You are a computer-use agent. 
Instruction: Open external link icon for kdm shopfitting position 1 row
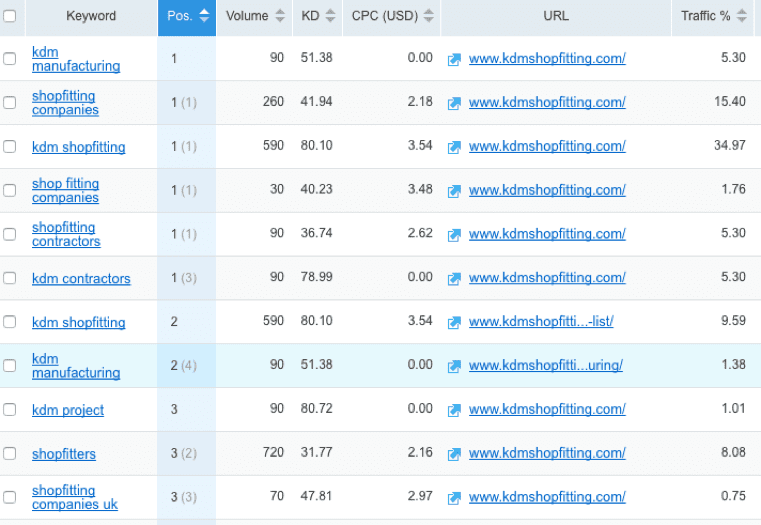click(454, 147)
